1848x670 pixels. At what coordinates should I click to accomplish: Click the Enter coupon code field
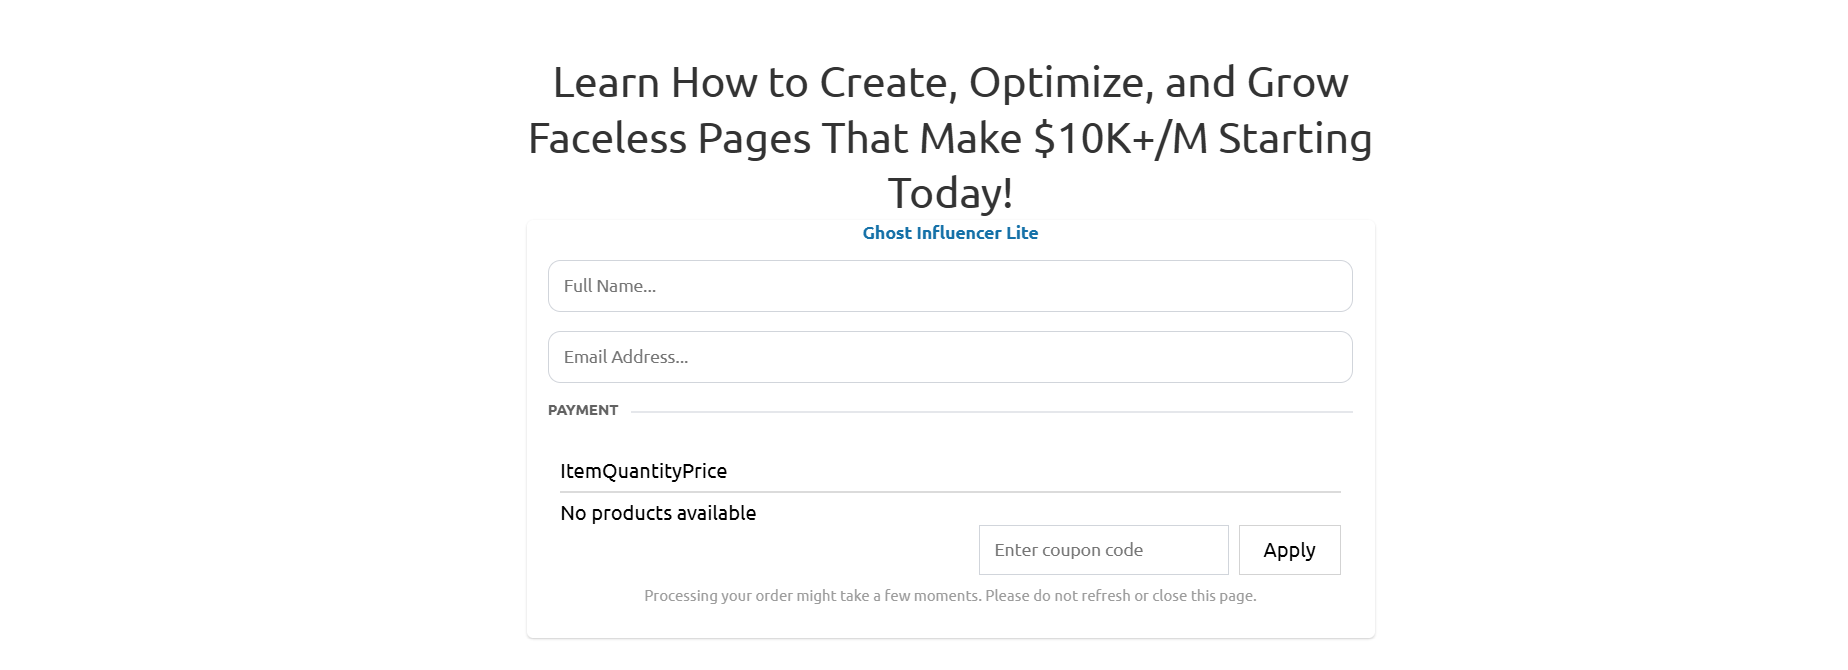(x=1103, y=550)
